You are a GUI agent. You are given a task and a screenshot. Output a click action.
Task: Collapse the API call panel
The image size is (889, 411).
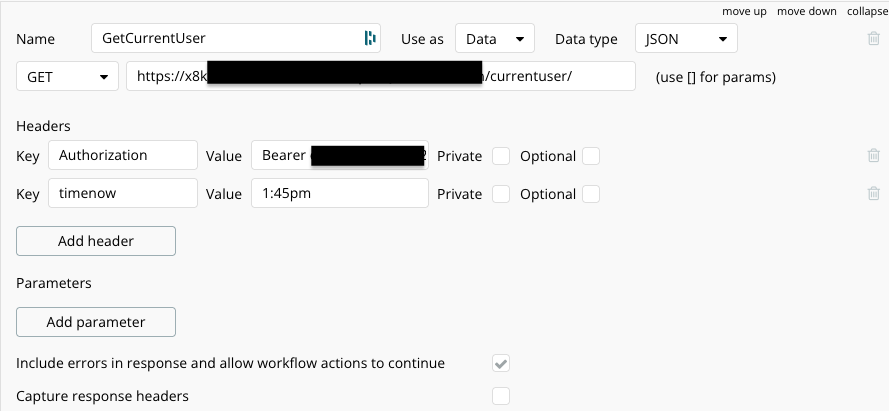coord(866,11)
